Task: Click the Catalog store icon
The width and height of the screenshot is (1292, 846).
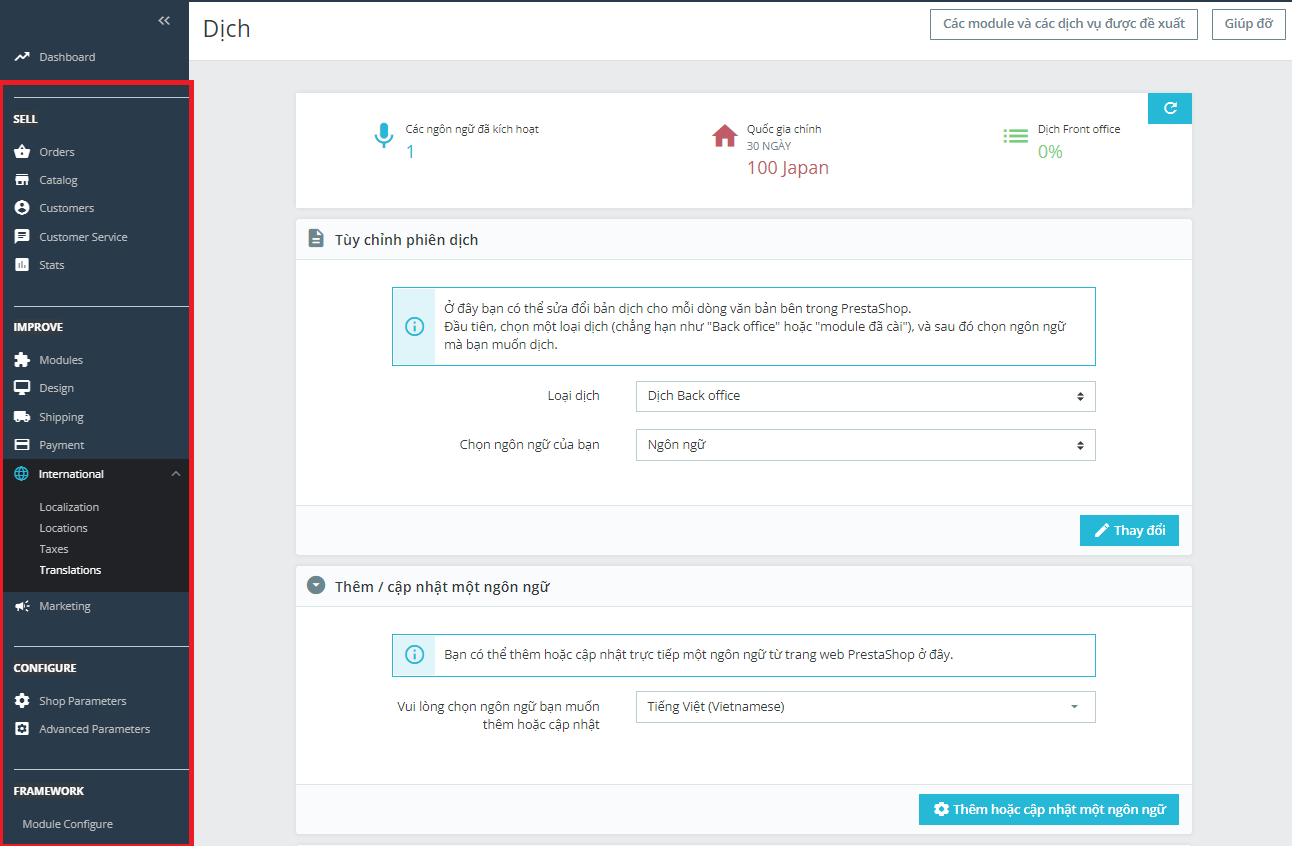Action: click(22, 180)
